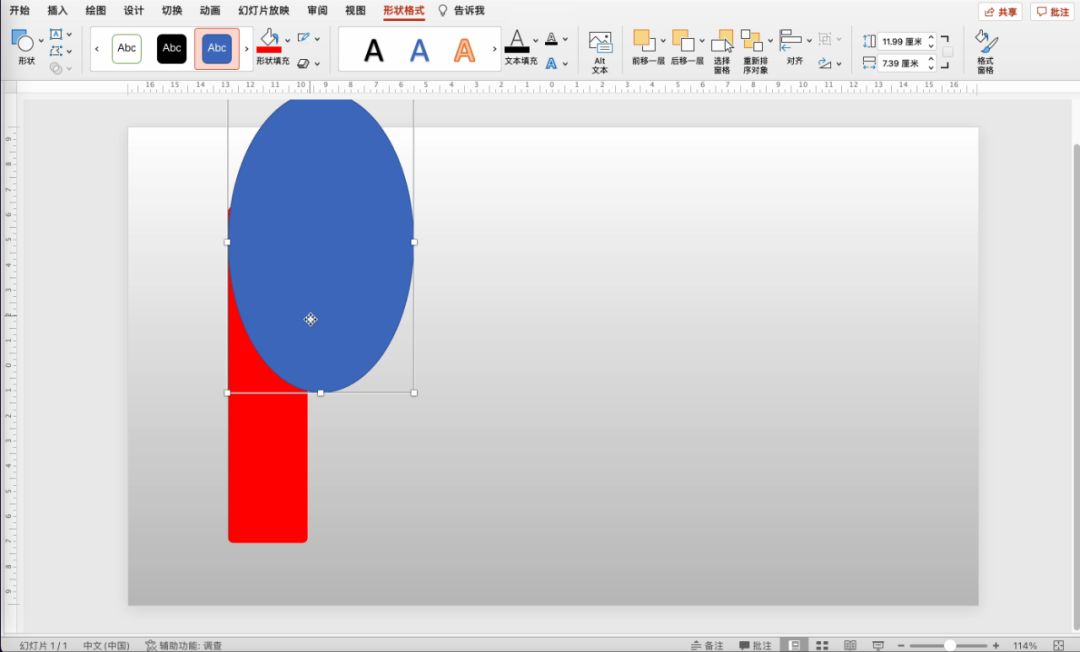Viewport: 1080px width, 652px height.
Task: Click 辅助功能: 调查 accessibility status
Action: 183,645
